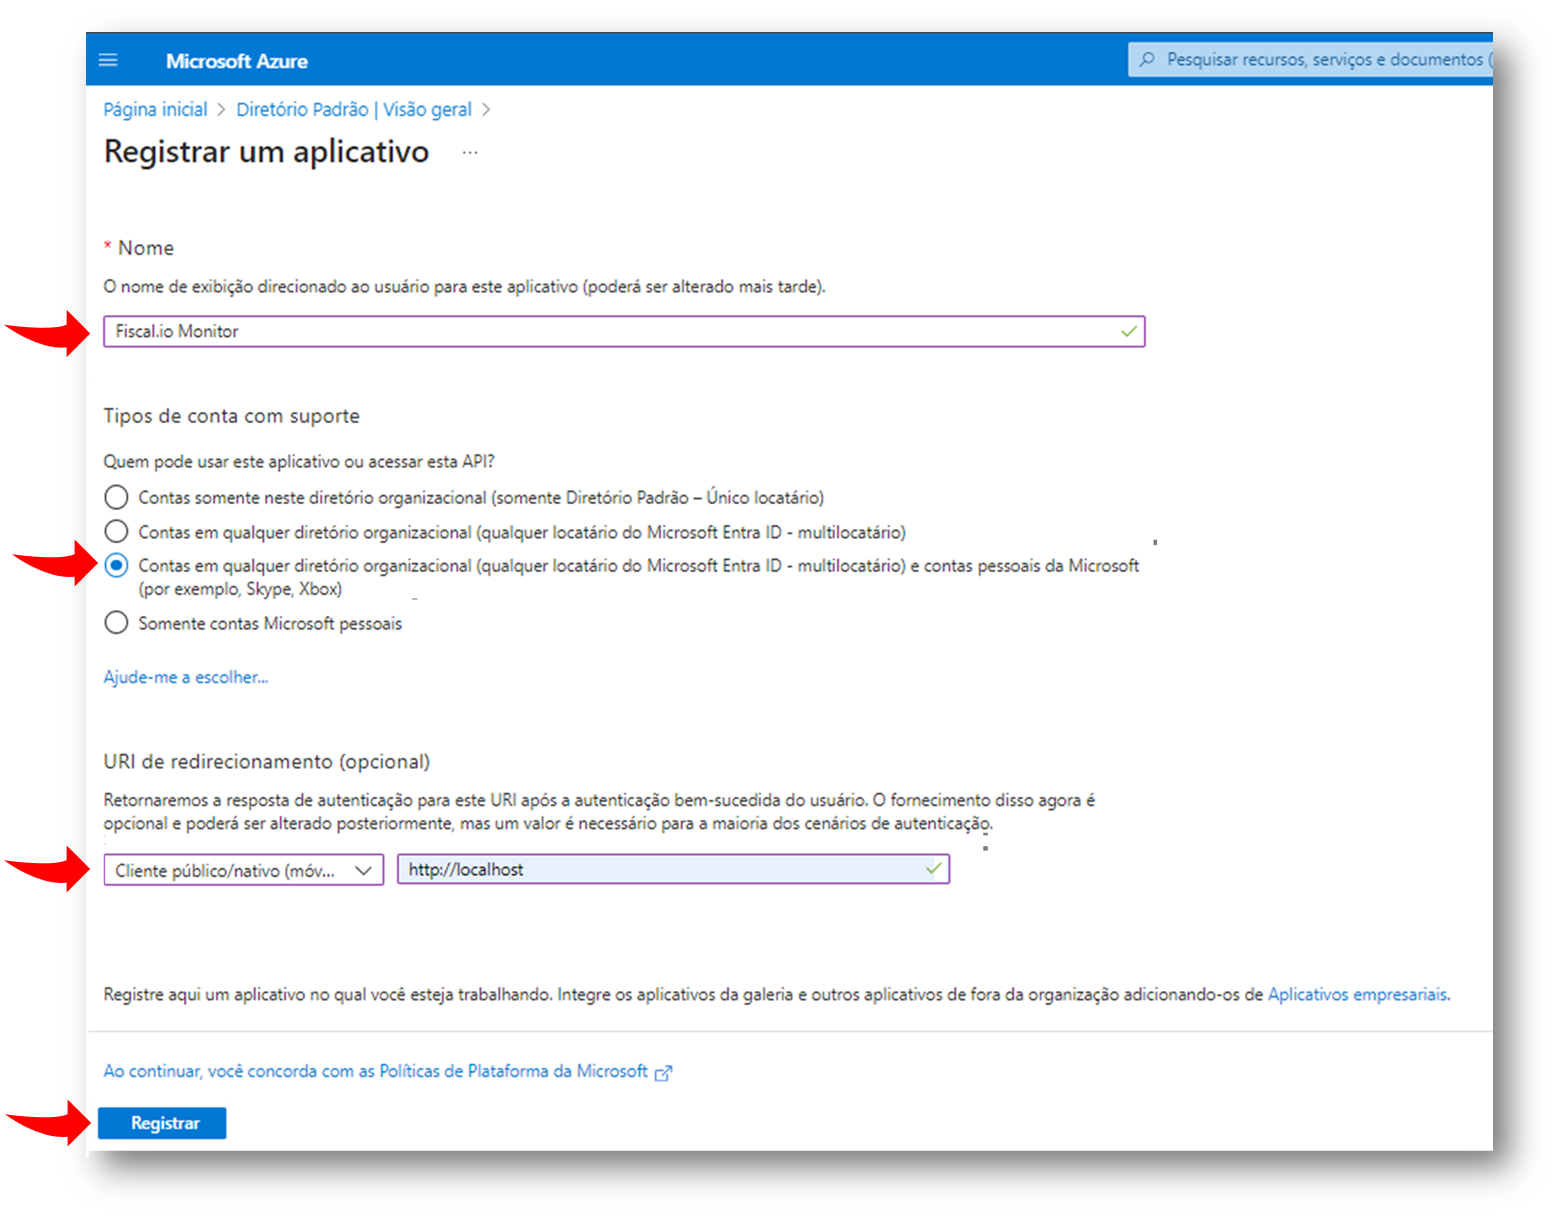This screenshot has height=1222, width=1558.
Task: Go to Página inicial breadcrumb
Action: (155, 109)
